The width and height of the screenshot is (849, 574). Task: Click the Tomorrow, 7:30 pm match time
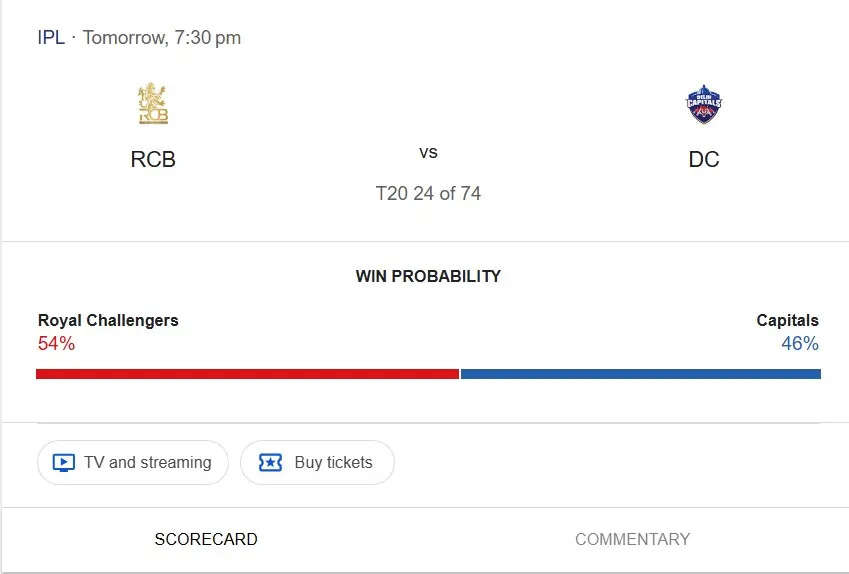pyautogui.click(x=162, y=38)
